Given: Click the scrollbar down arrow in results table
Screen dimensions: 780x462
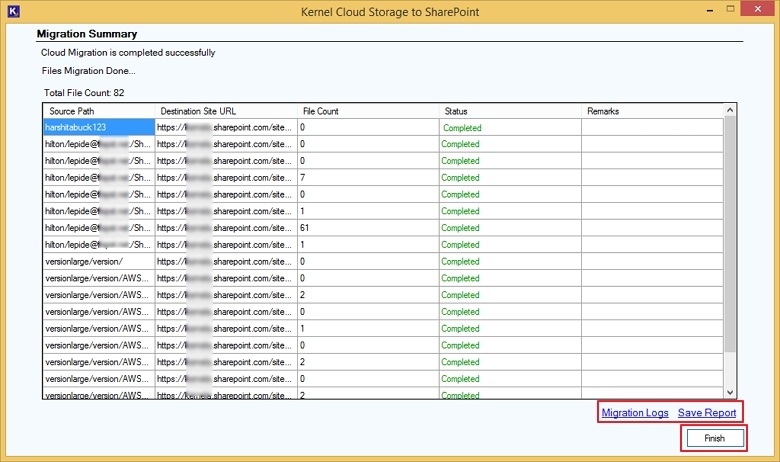Looking at the screenshot, I should pos(730,392).
